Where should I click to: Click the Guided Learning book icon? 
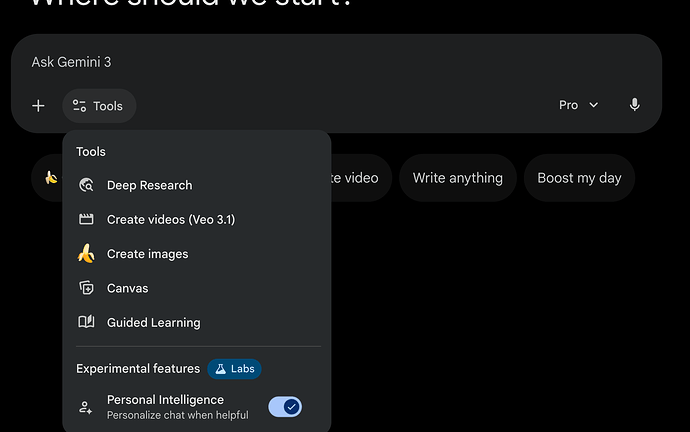tap(86, 322)
